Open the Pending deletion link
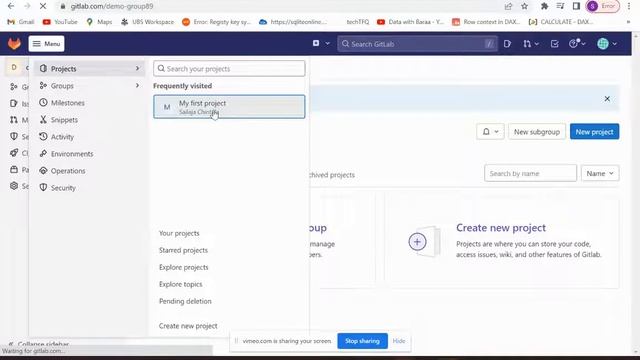 coord(185,301)
